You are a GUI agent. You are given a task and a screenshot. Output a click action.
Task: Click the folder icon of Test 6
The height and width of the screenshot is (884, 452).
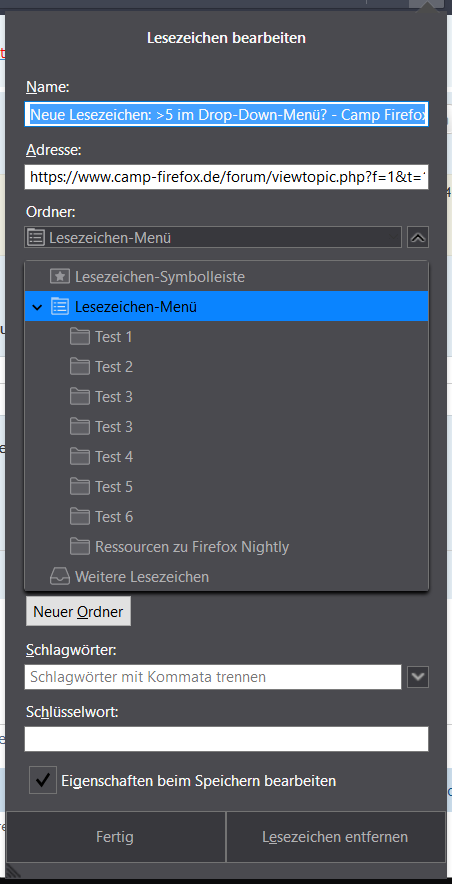pyautogui.click(x=80, y=516)
